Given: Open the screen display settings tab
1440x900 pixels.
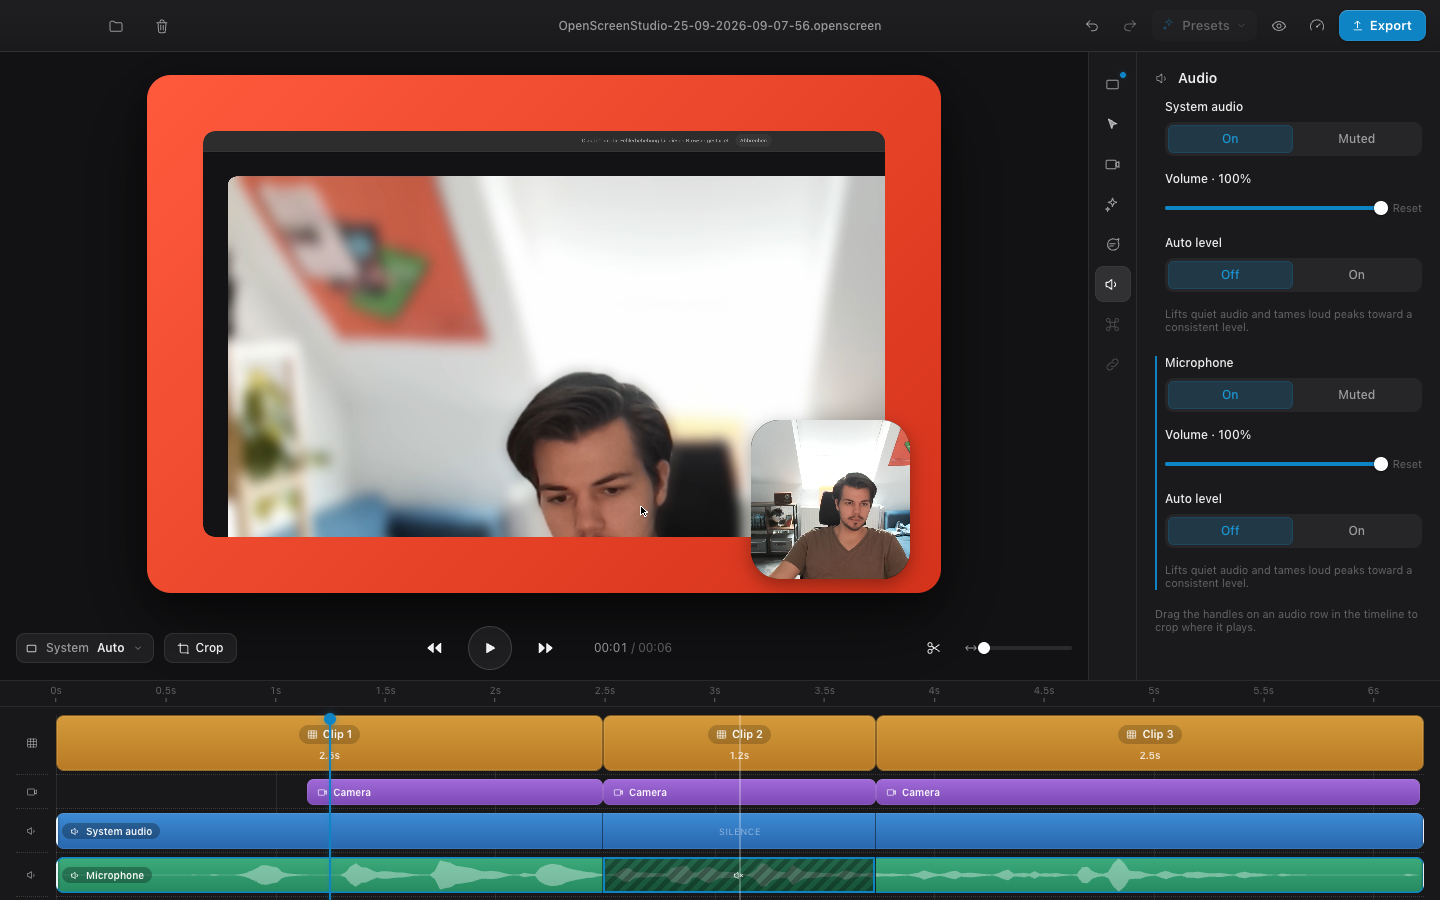Looking at the screenshot, I should (x=1113, y=84).
